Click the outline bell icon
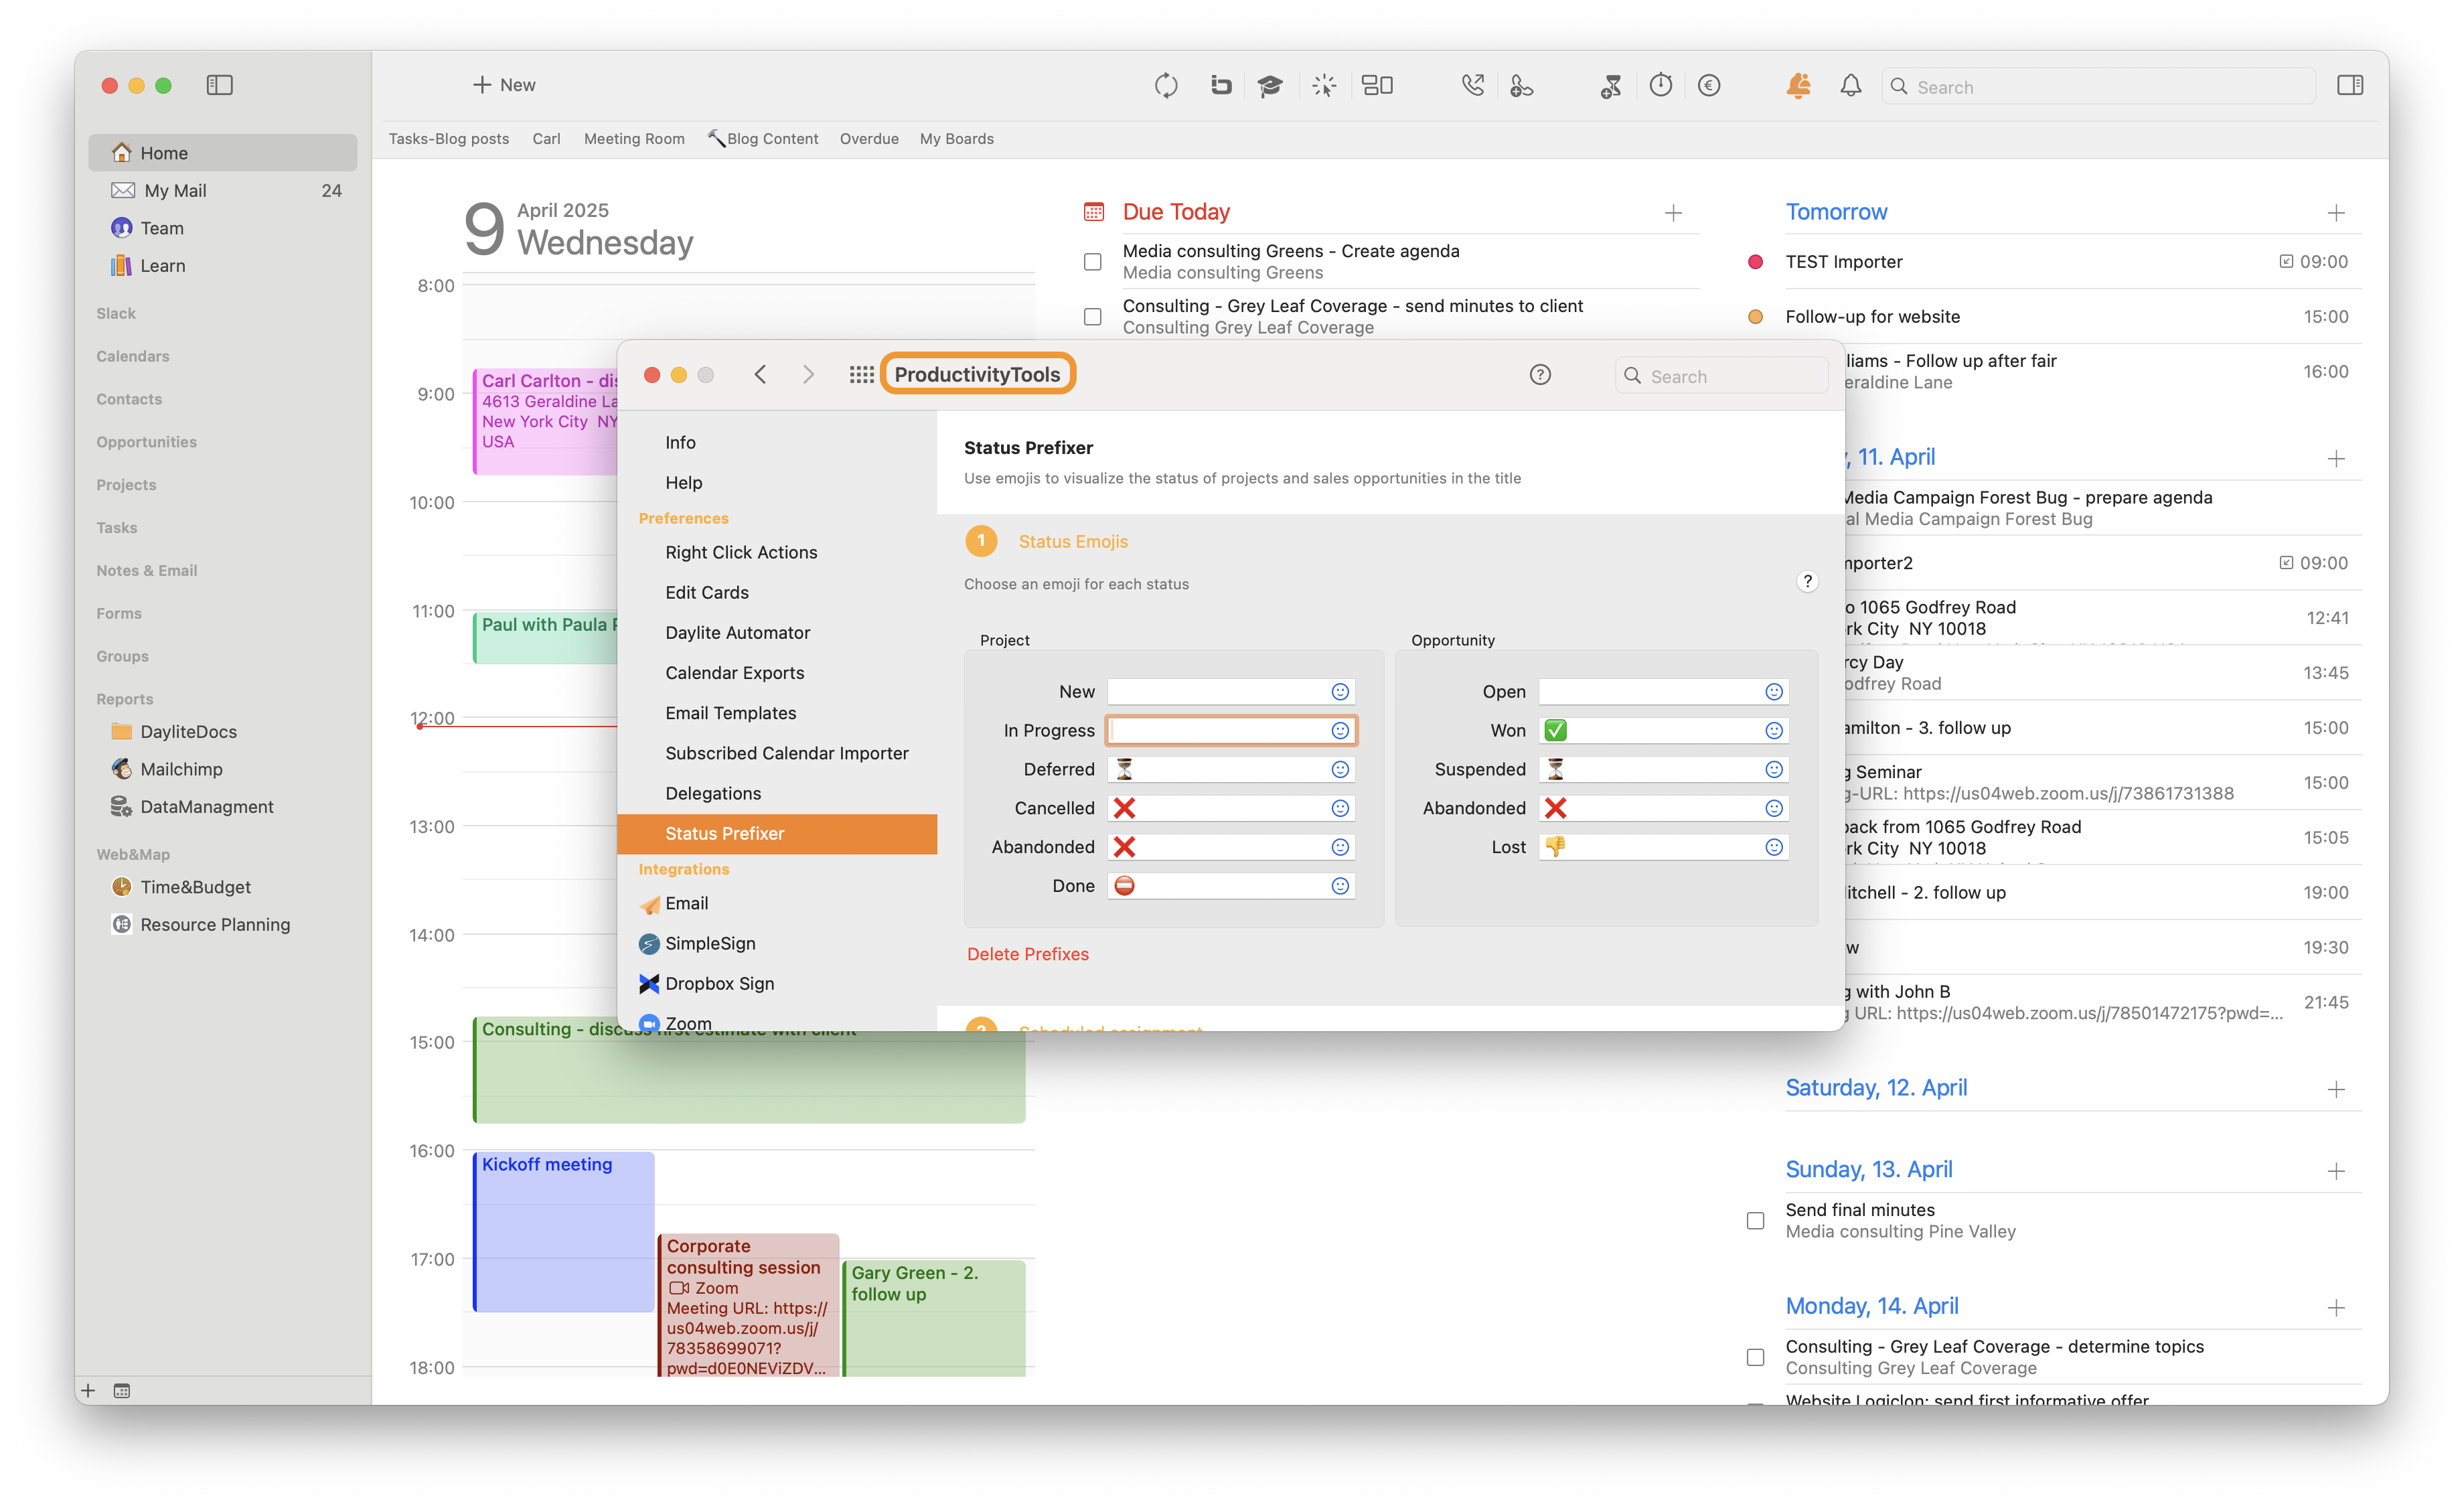 tap(1851, 86)
